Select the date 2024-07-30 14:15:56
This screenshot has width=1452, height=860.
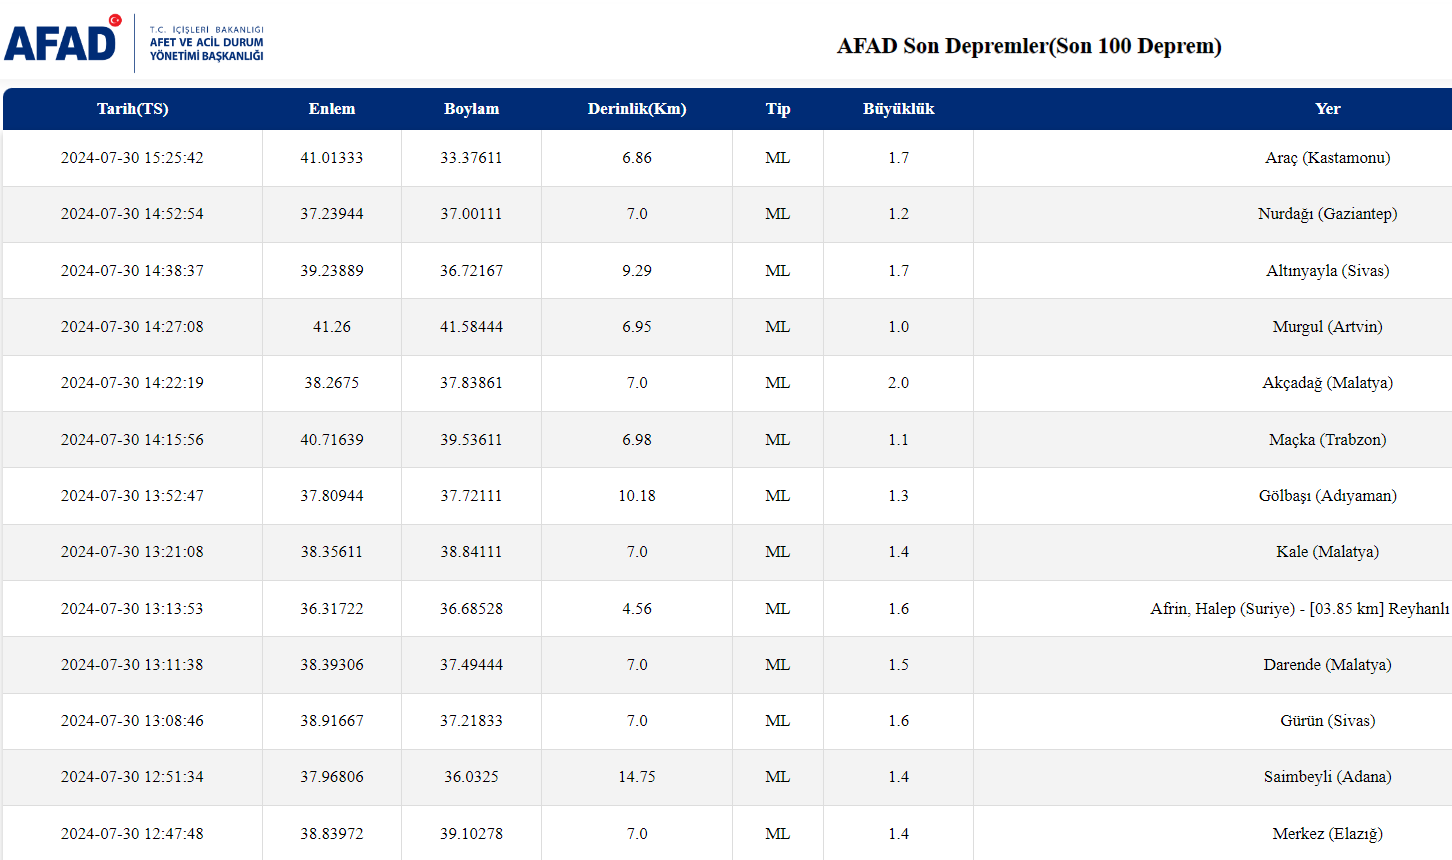click(132, 440)
